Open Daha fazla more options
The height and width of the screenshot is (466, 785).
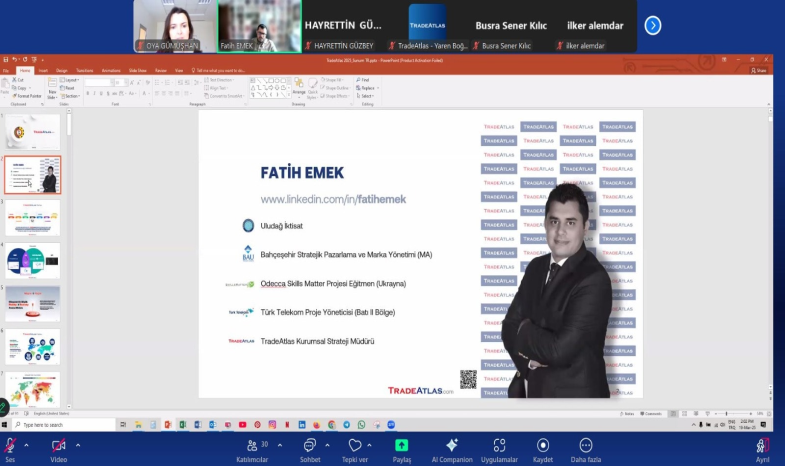click(x=586, y=446)
